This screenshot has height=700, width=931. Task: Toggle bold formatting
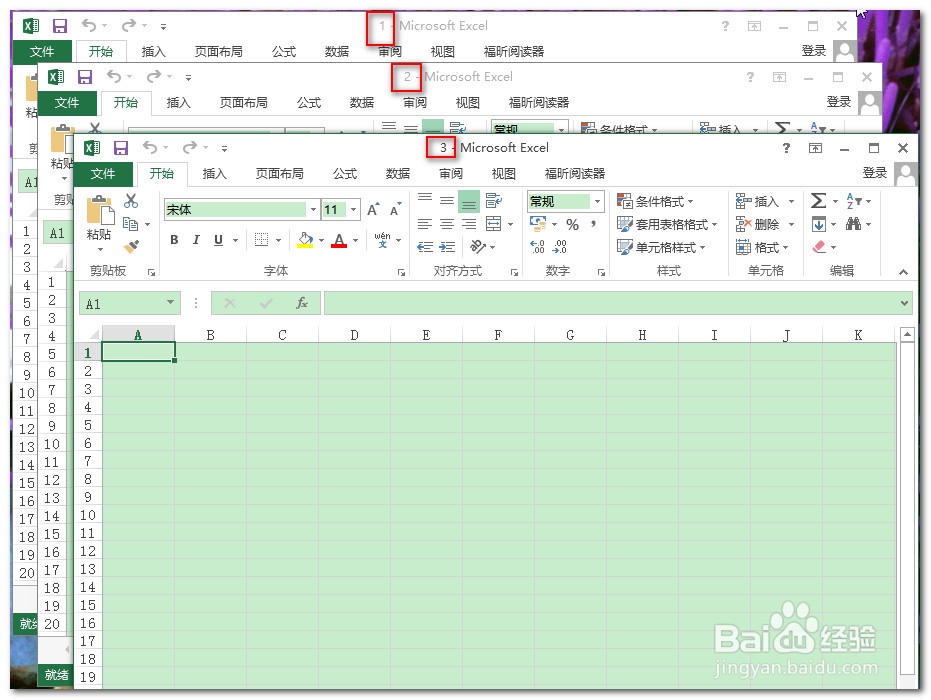click(174, 239)
